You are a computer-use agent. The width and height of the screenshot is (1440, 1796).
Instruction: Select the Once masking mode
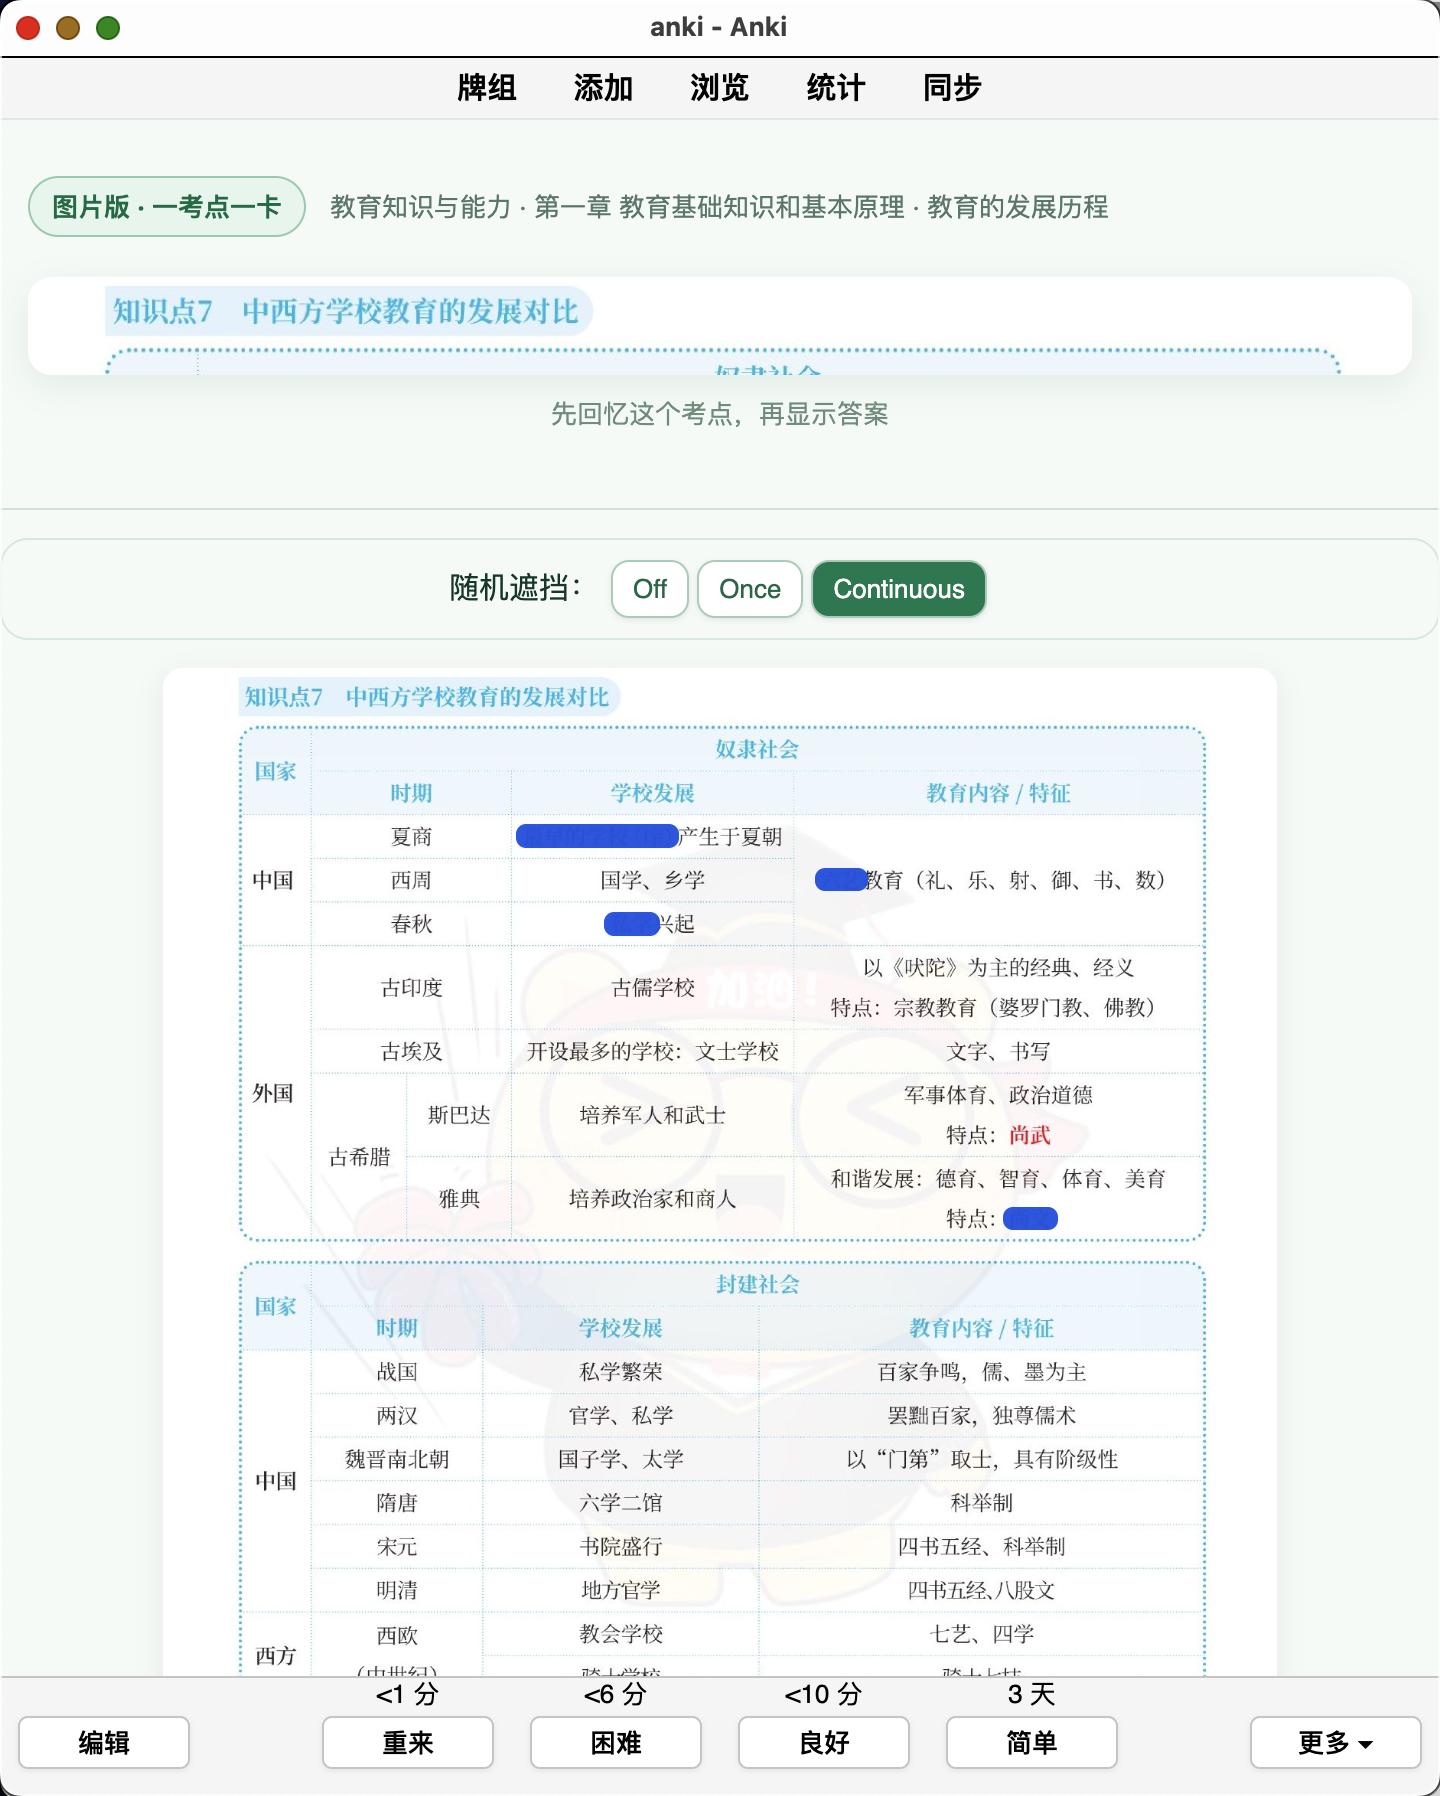[x=750, y=589]
